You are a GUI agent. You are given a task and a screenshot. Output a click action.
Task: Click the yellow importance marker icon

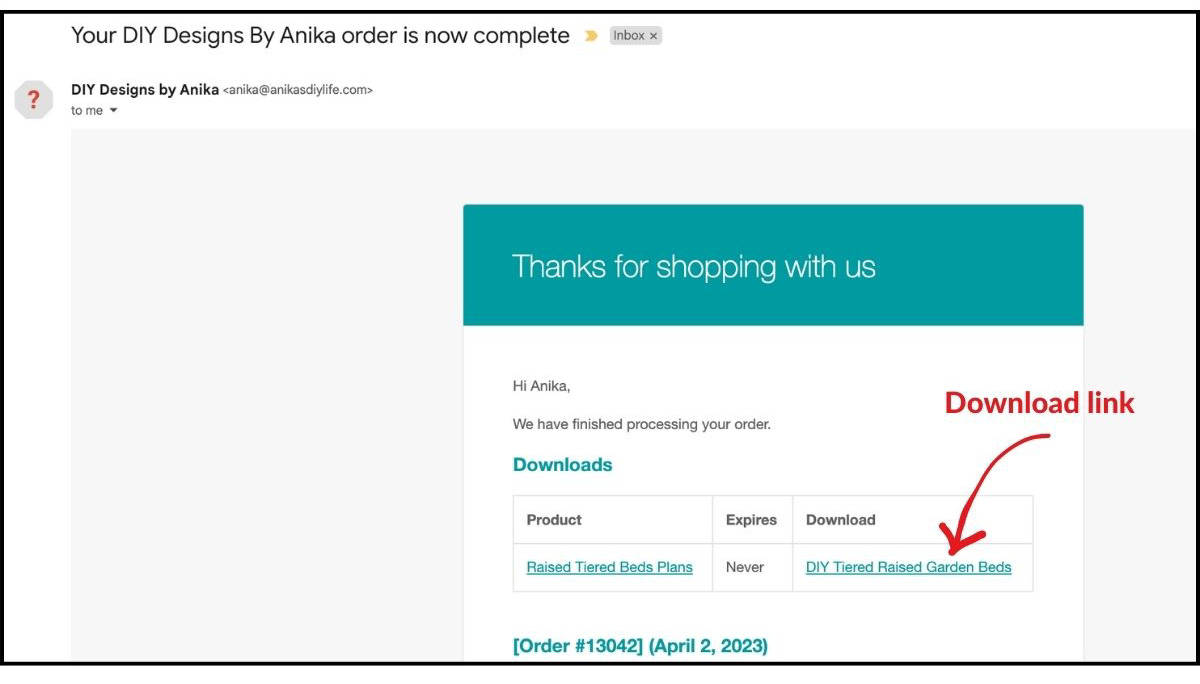pyautogui.click(x=591, y=36)
